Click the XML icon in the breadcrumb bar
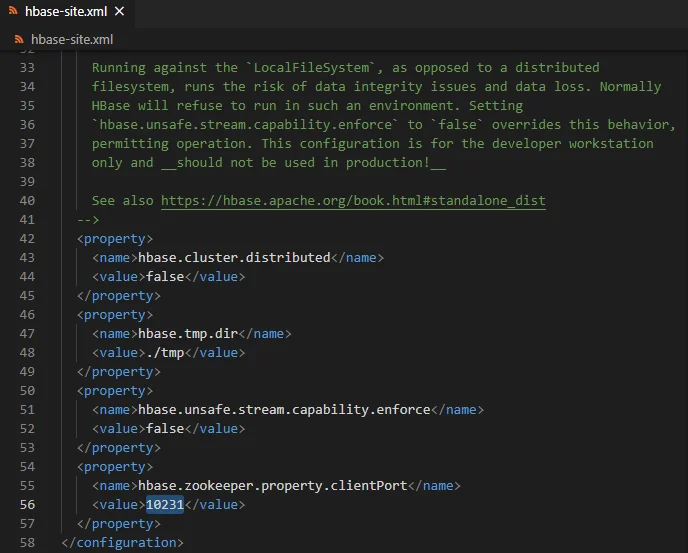 pyautogui.click(x=18, y=40)
